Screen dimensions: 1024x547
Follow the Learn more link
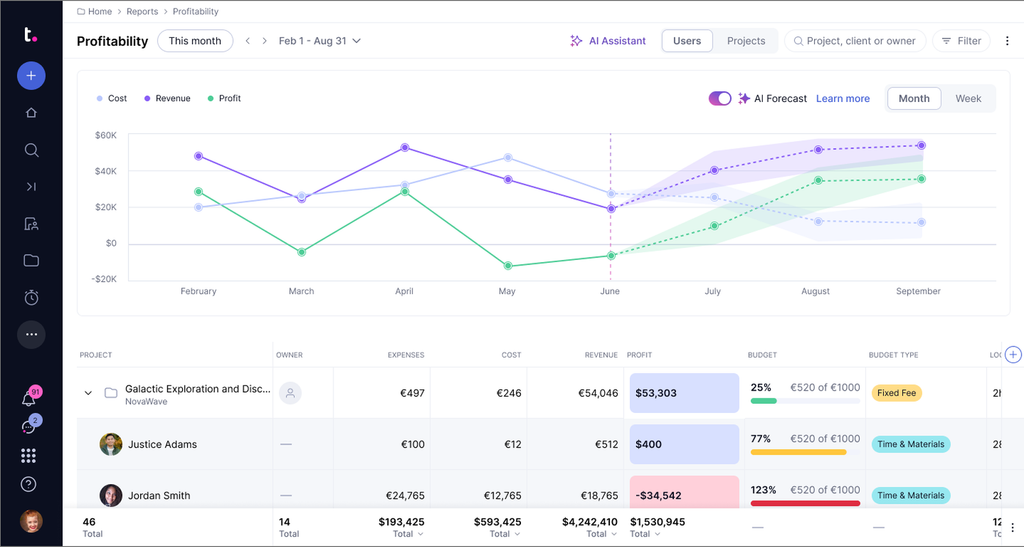pyautogui.click(x=842, y=99)
